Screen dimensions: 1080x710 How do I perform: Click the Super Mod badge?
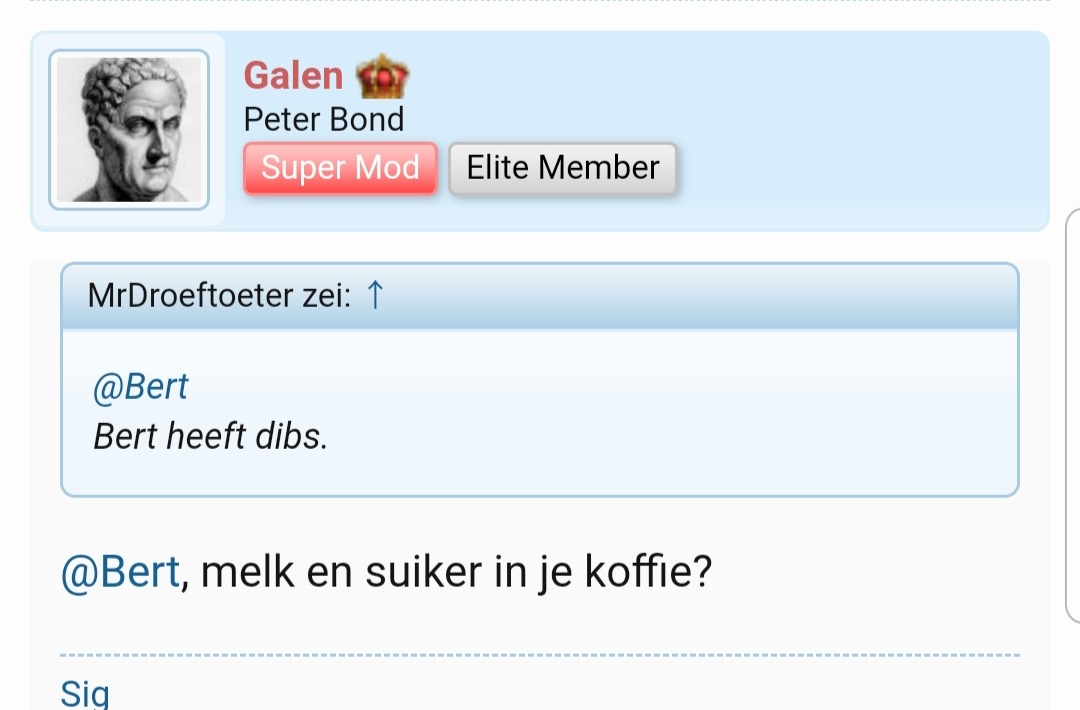point(340,168)
